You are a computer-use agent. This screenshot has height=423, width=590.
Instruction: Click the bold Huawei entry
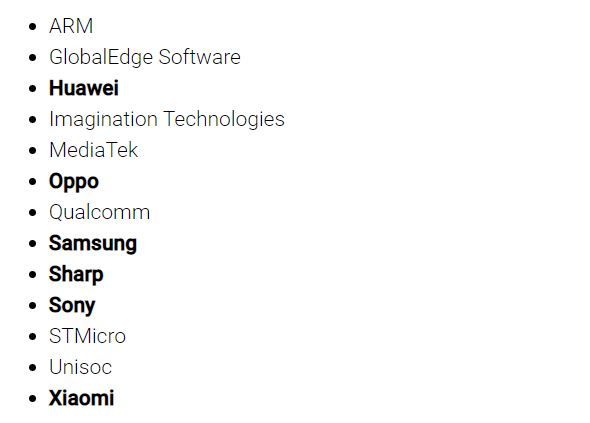(84, 88)
